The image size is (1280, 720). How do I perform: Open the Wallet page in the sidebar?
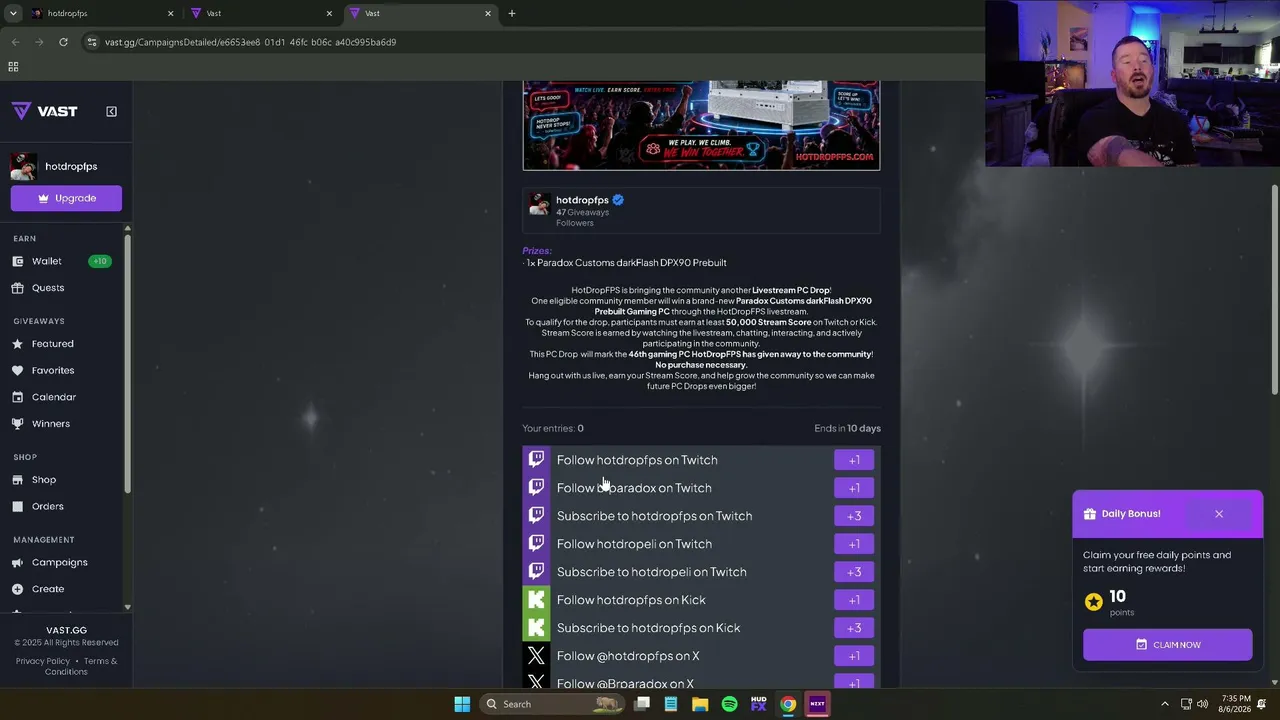tap(46, 261)
